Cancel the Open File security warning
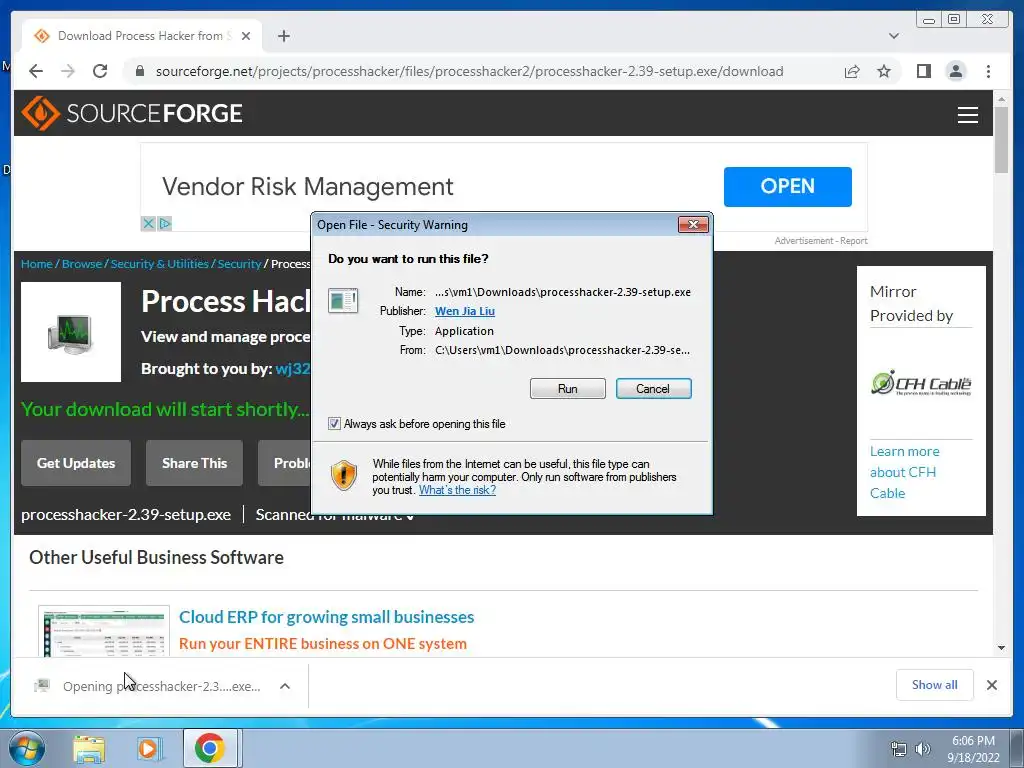 pos(653,389)
